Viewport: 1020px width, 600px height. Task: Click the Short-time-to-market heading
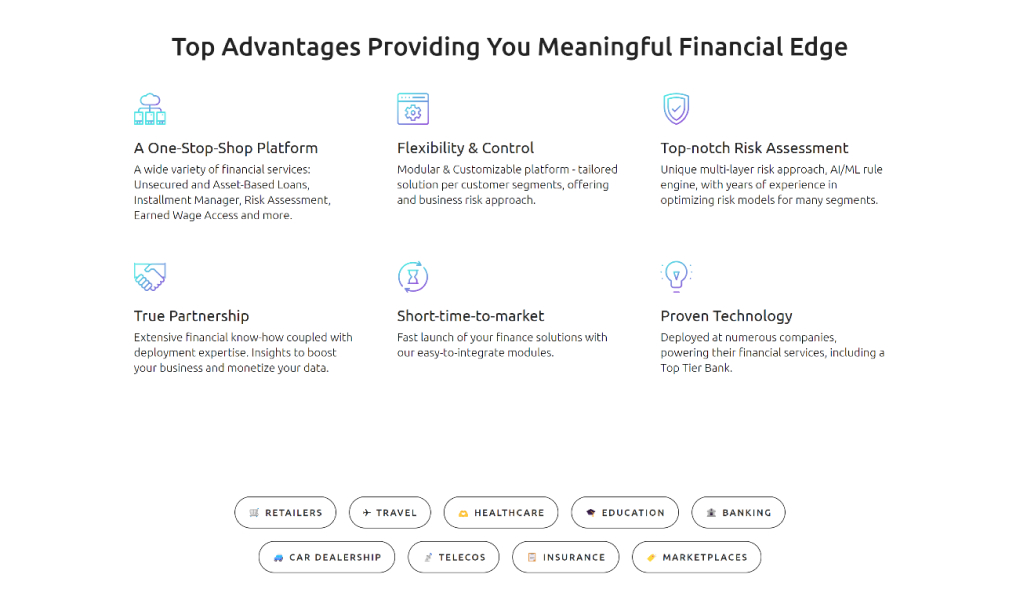pyautogui.click(x=470, y=316)
